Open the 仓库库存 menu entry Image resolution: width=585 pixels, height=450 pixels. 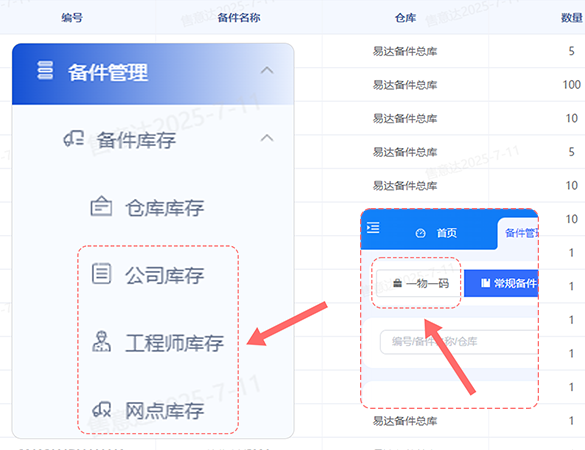click(x=165, y=208)
